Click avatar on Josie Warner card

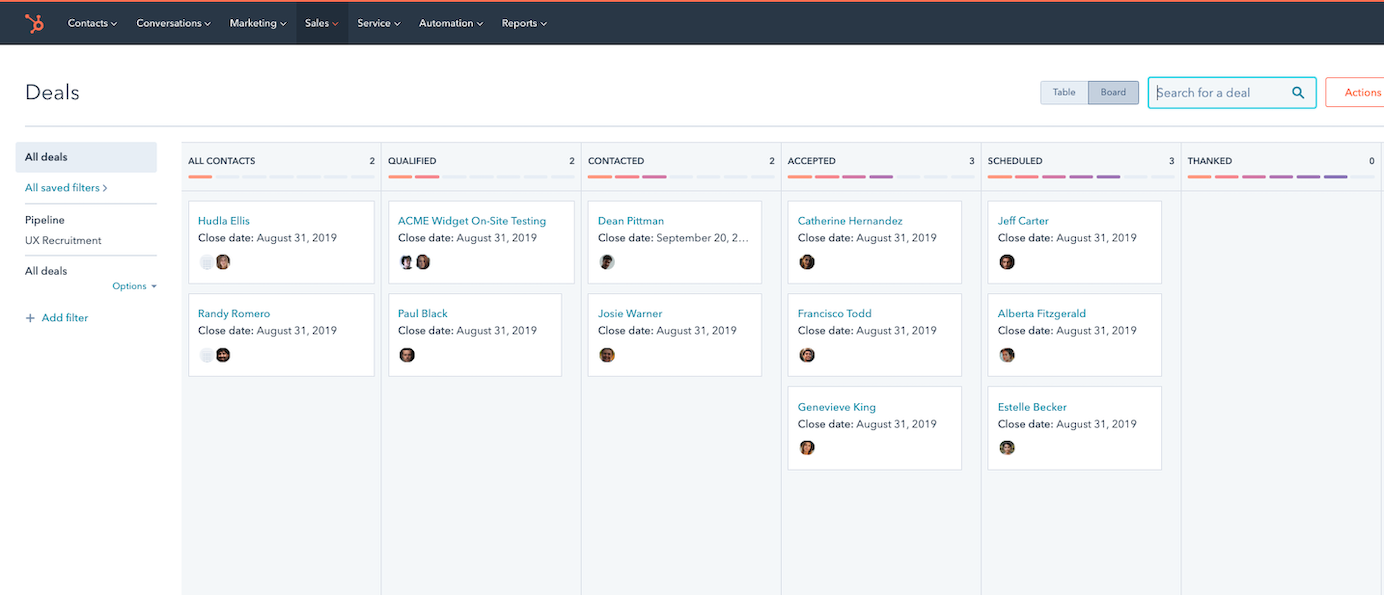607,355
